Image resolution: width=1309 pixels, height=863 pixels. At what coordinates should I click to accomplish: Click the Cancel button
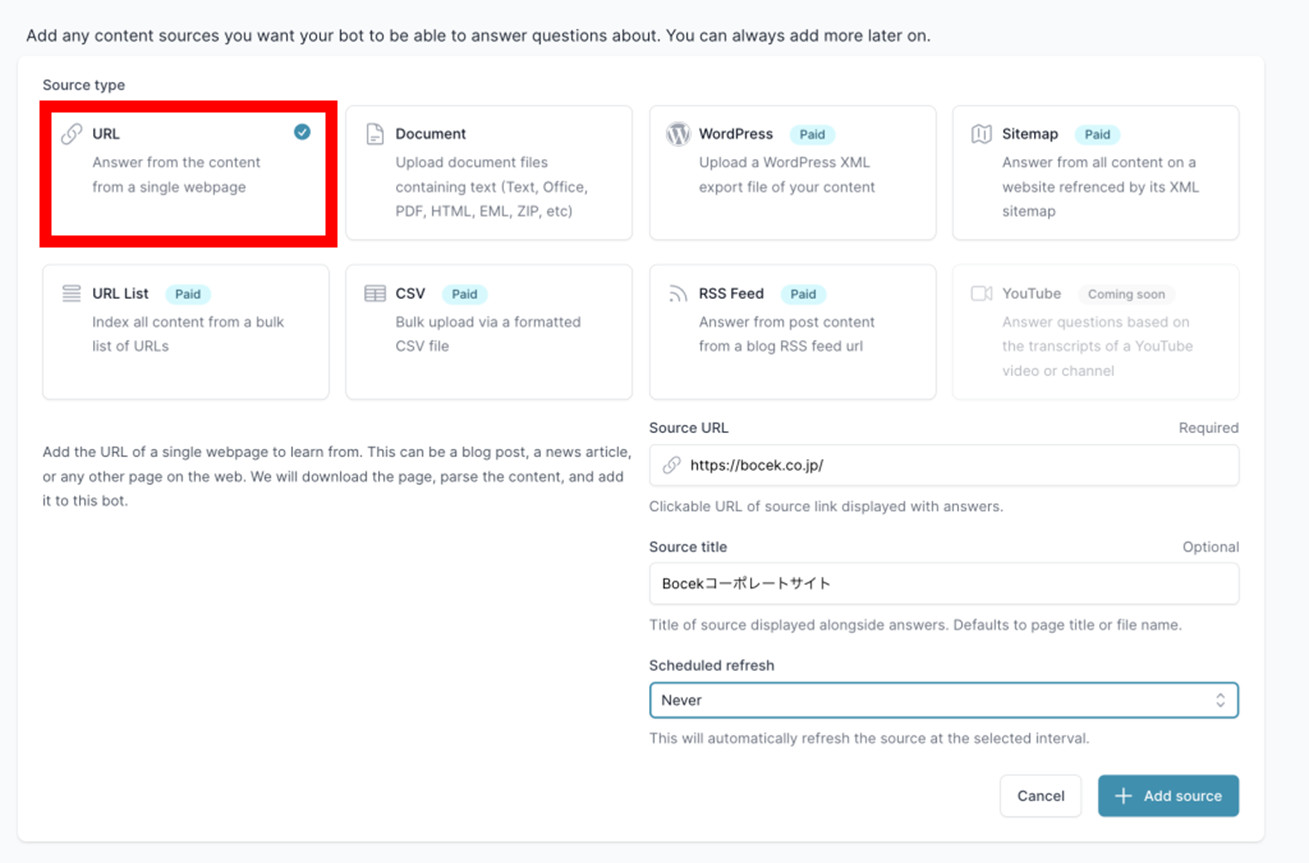coord(1040,796)
